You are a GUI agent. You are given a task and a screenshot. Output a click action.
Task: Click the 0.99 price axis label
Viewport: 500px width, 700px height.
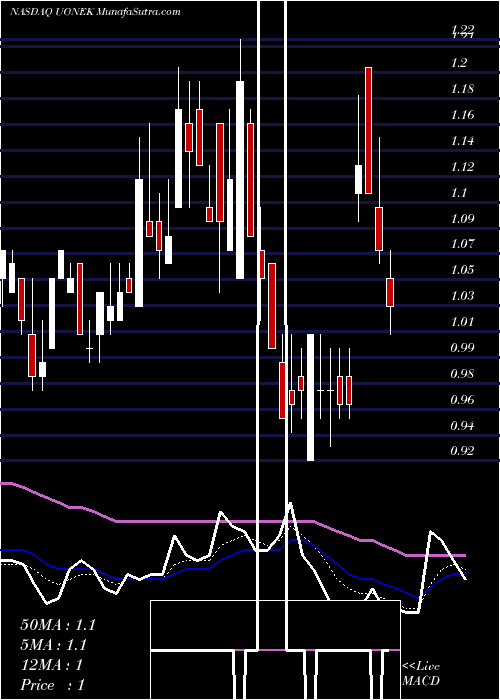click(x=462, y=347)
